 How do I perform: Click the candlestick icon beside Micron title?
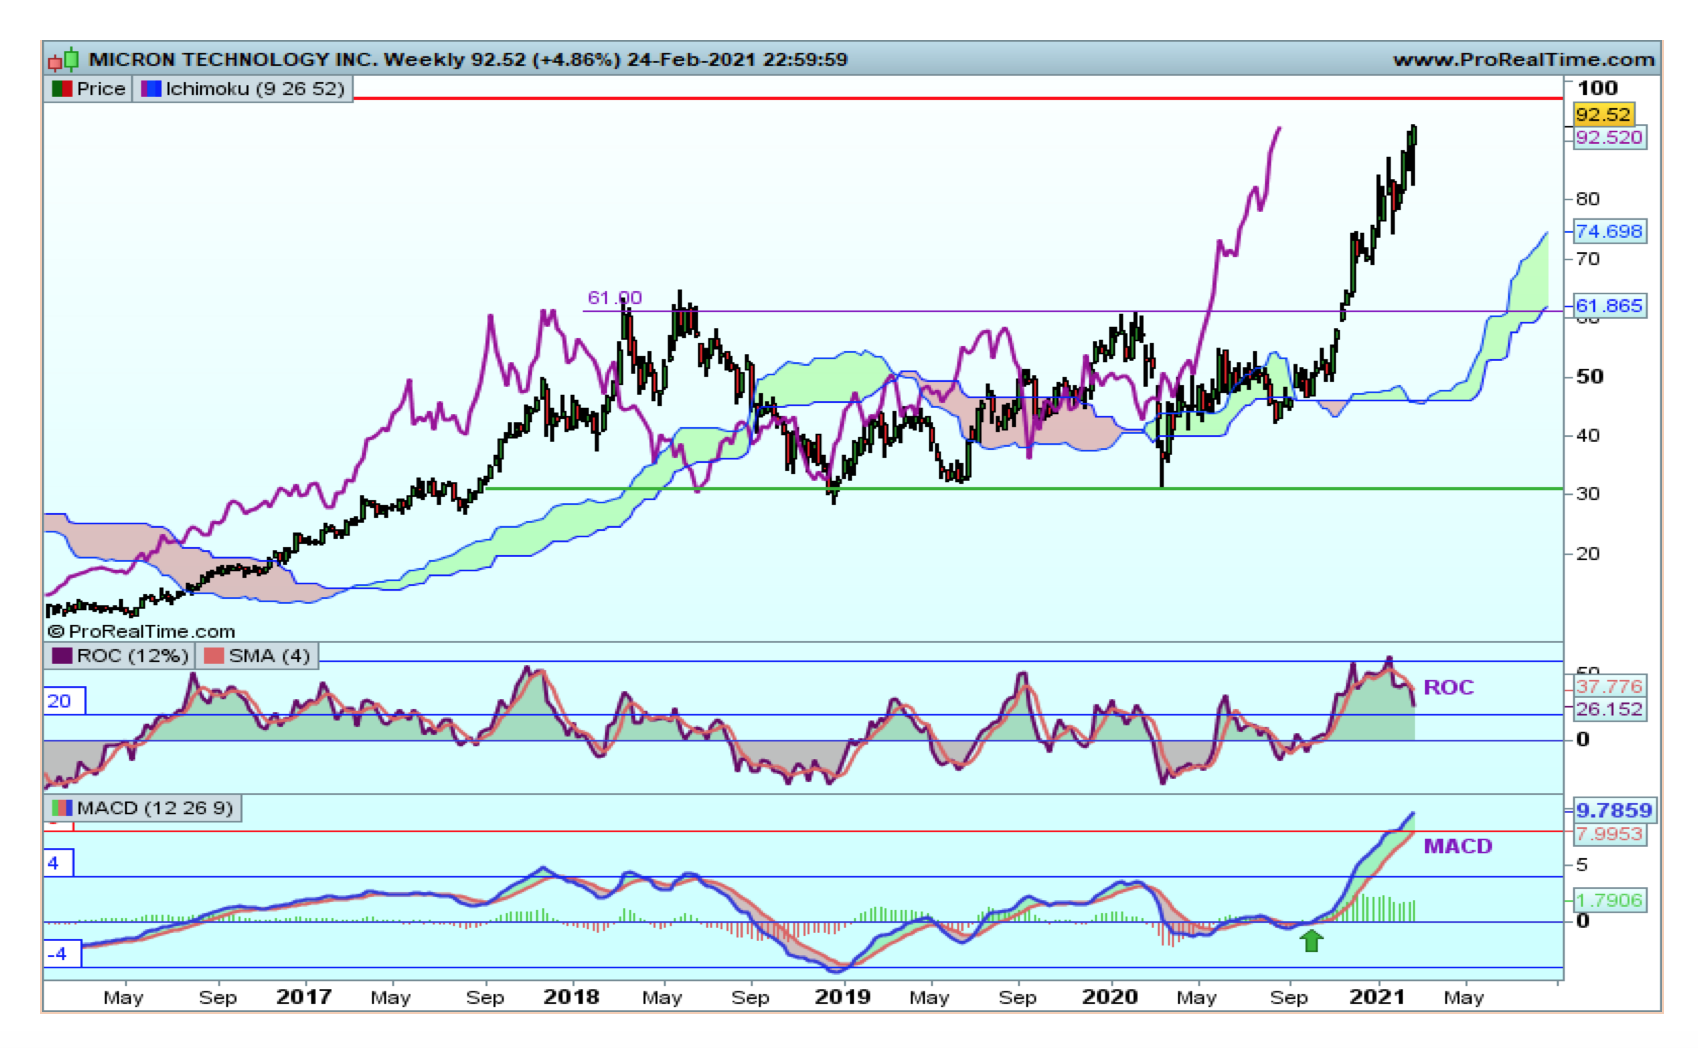point(63,60)
